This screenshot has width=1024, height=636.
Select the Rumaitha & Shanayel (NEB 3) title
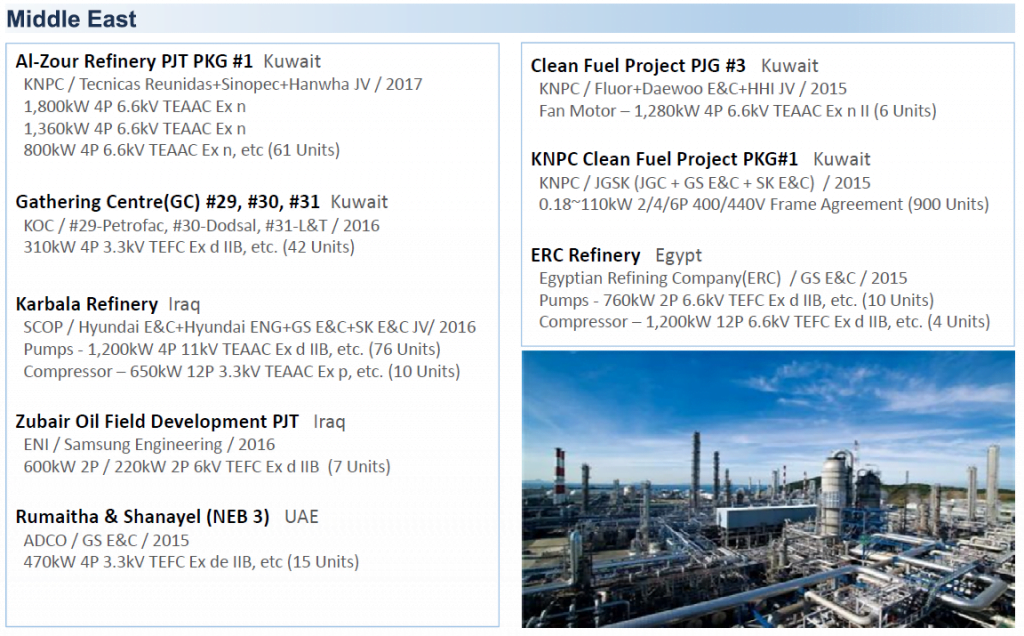142,517
